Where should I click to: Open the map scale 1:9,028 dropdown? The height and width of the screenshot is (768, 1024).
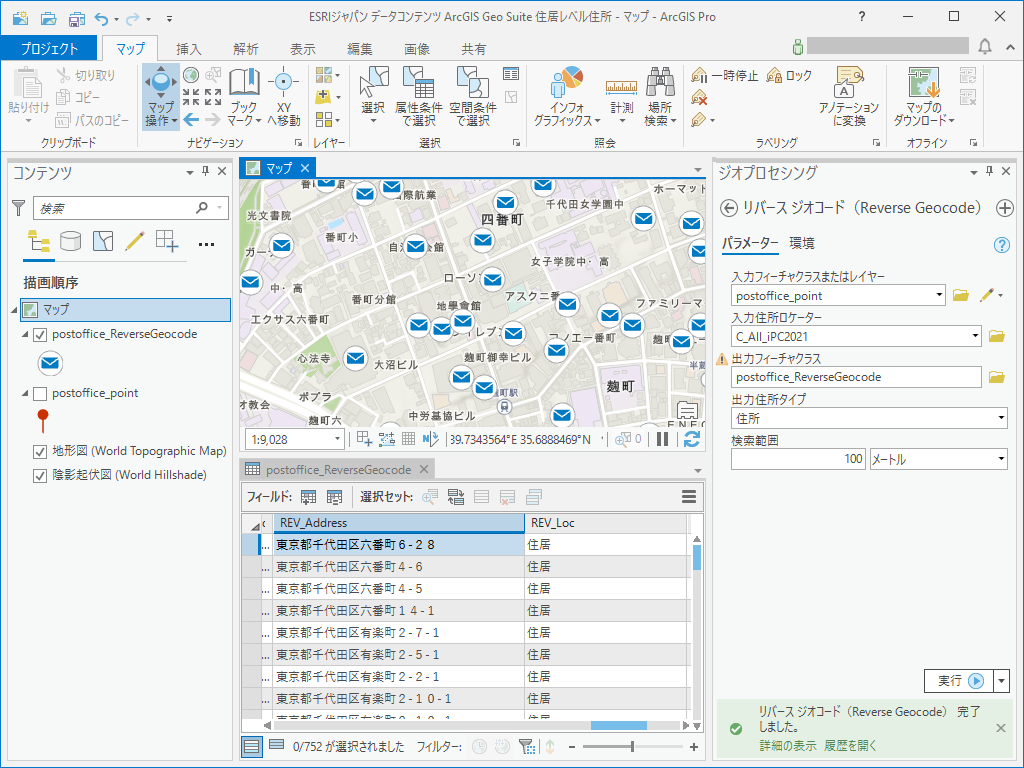[337, 439]
